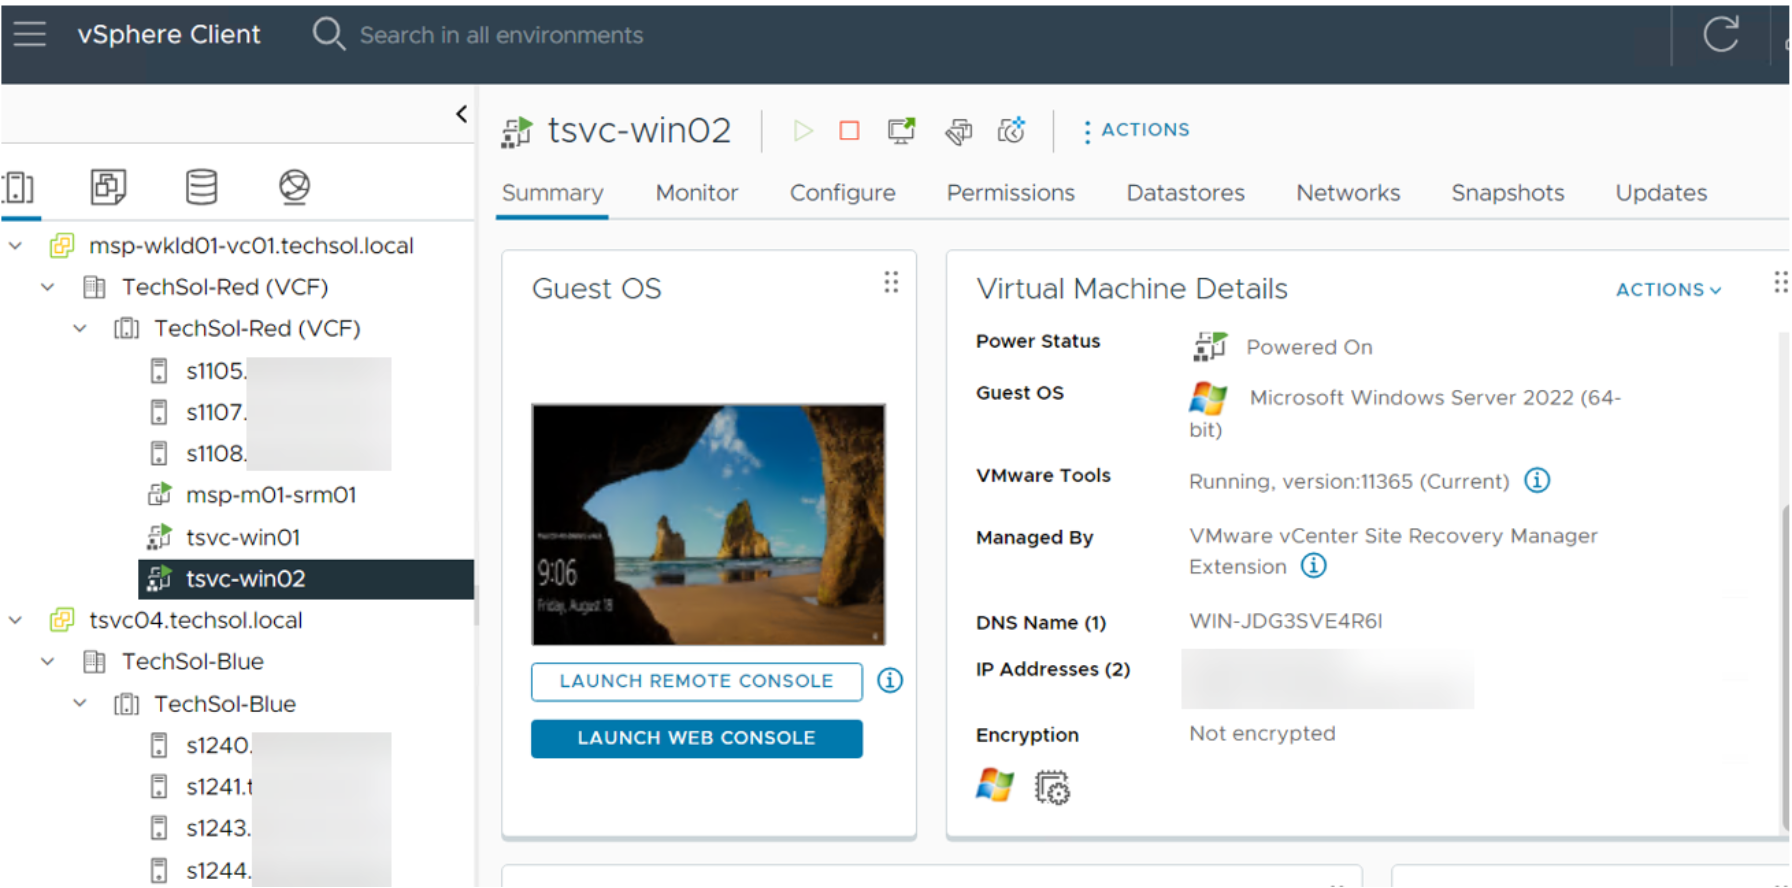Collapse tsvc04.techsol.local tree node
This screenshot has width=1792, height=888.
(15, 621)
